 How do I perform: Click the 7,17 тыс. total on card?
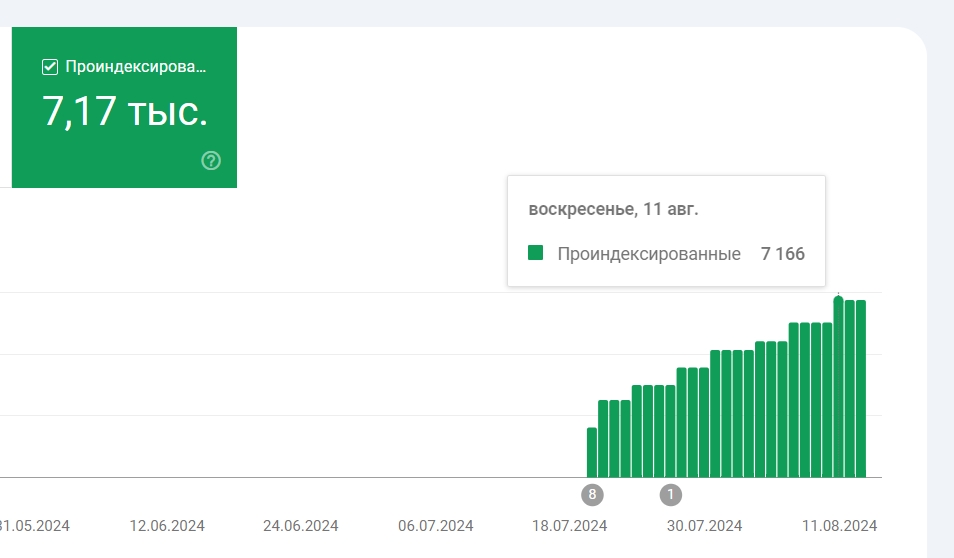point(125,112)
